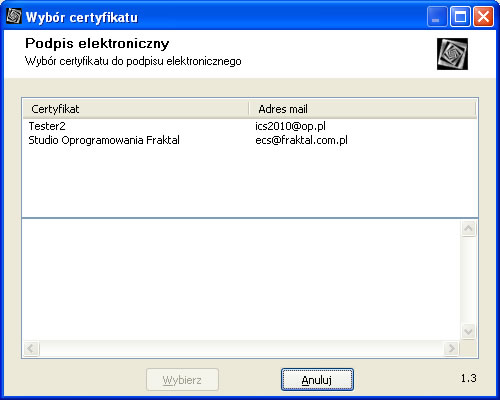Select Studio Oprogramowania Fraktal certificate
This screenshot has height=400, width=500.
(250, 140)
